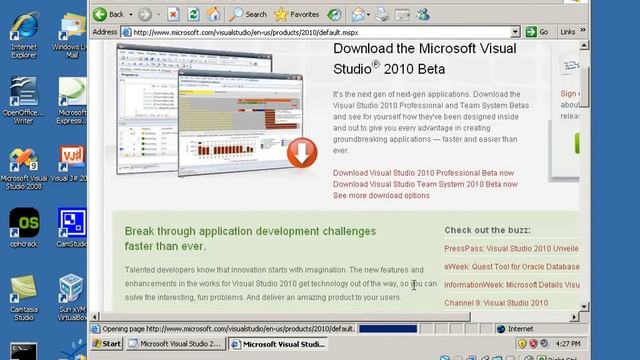Click the Print icon
Screen dimensions: 640x360
(x=382, y=15)
